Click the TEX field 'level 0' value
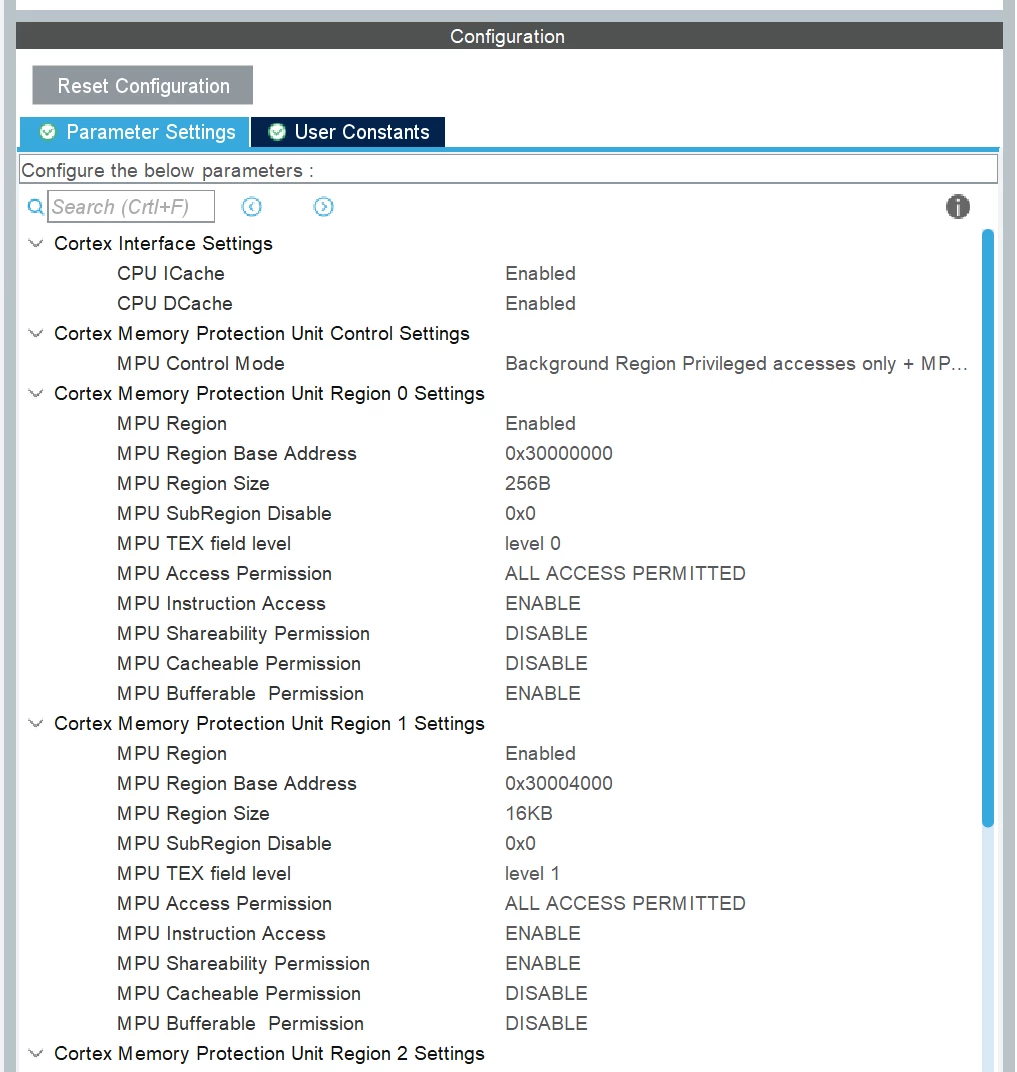This screenshot has height=1072, width=1017. coord(532,544)
